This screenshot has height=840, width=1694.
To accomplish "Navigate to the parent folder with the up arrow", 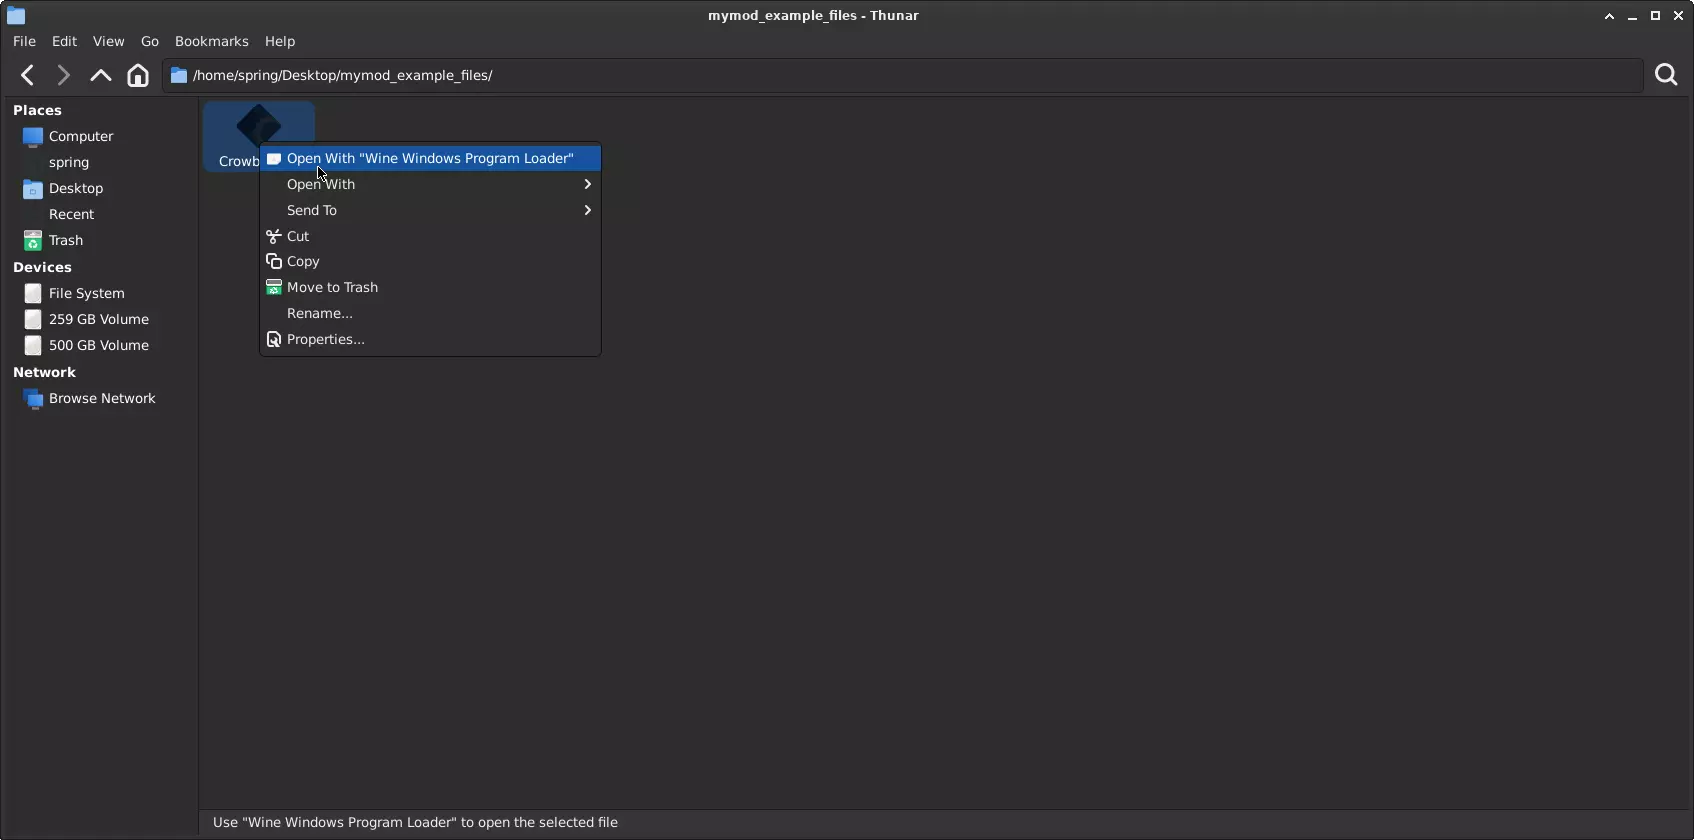I will tap(100, 75).
